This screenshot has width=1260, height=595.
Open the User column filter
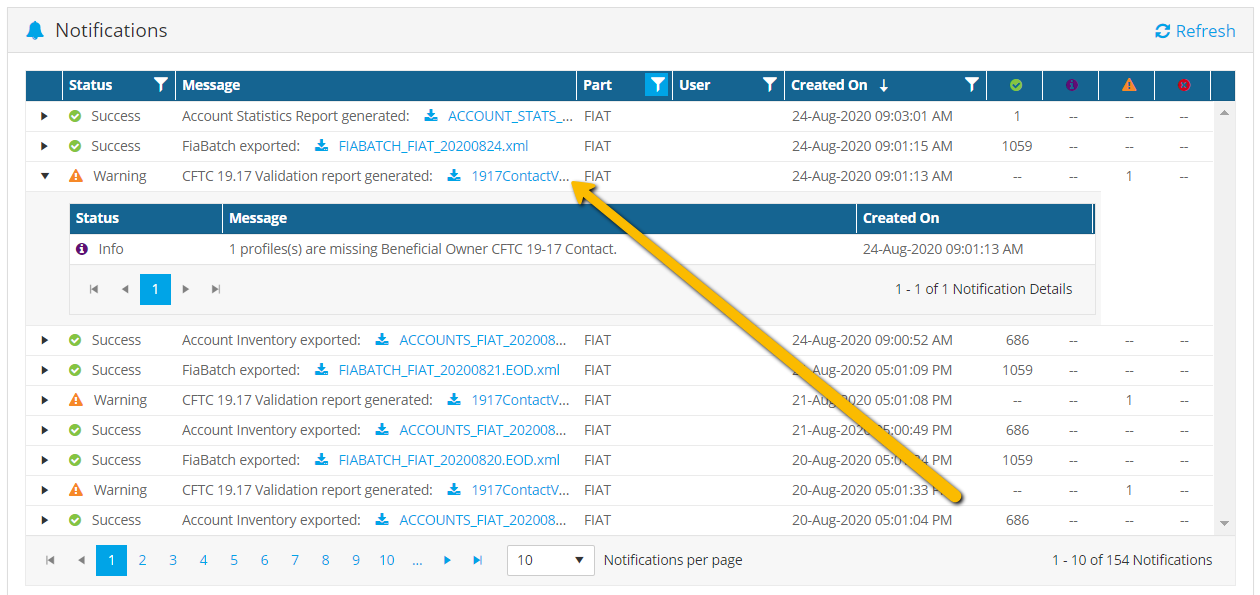[770, 85]
